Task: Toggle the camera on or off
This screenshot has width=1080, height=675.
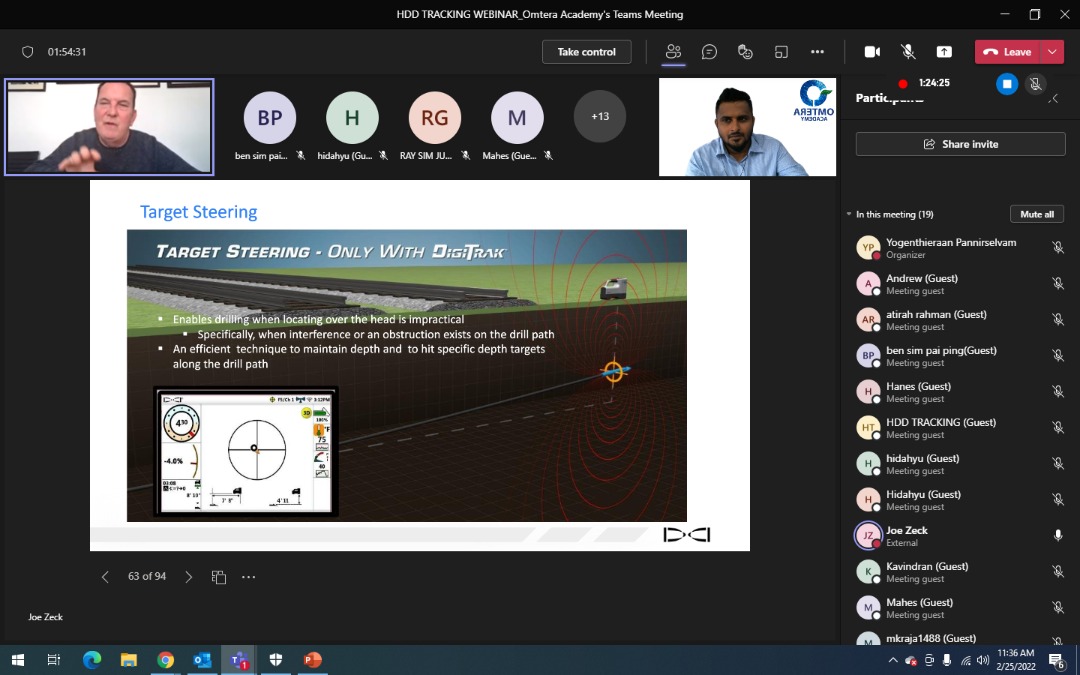Action: point(873,52)
